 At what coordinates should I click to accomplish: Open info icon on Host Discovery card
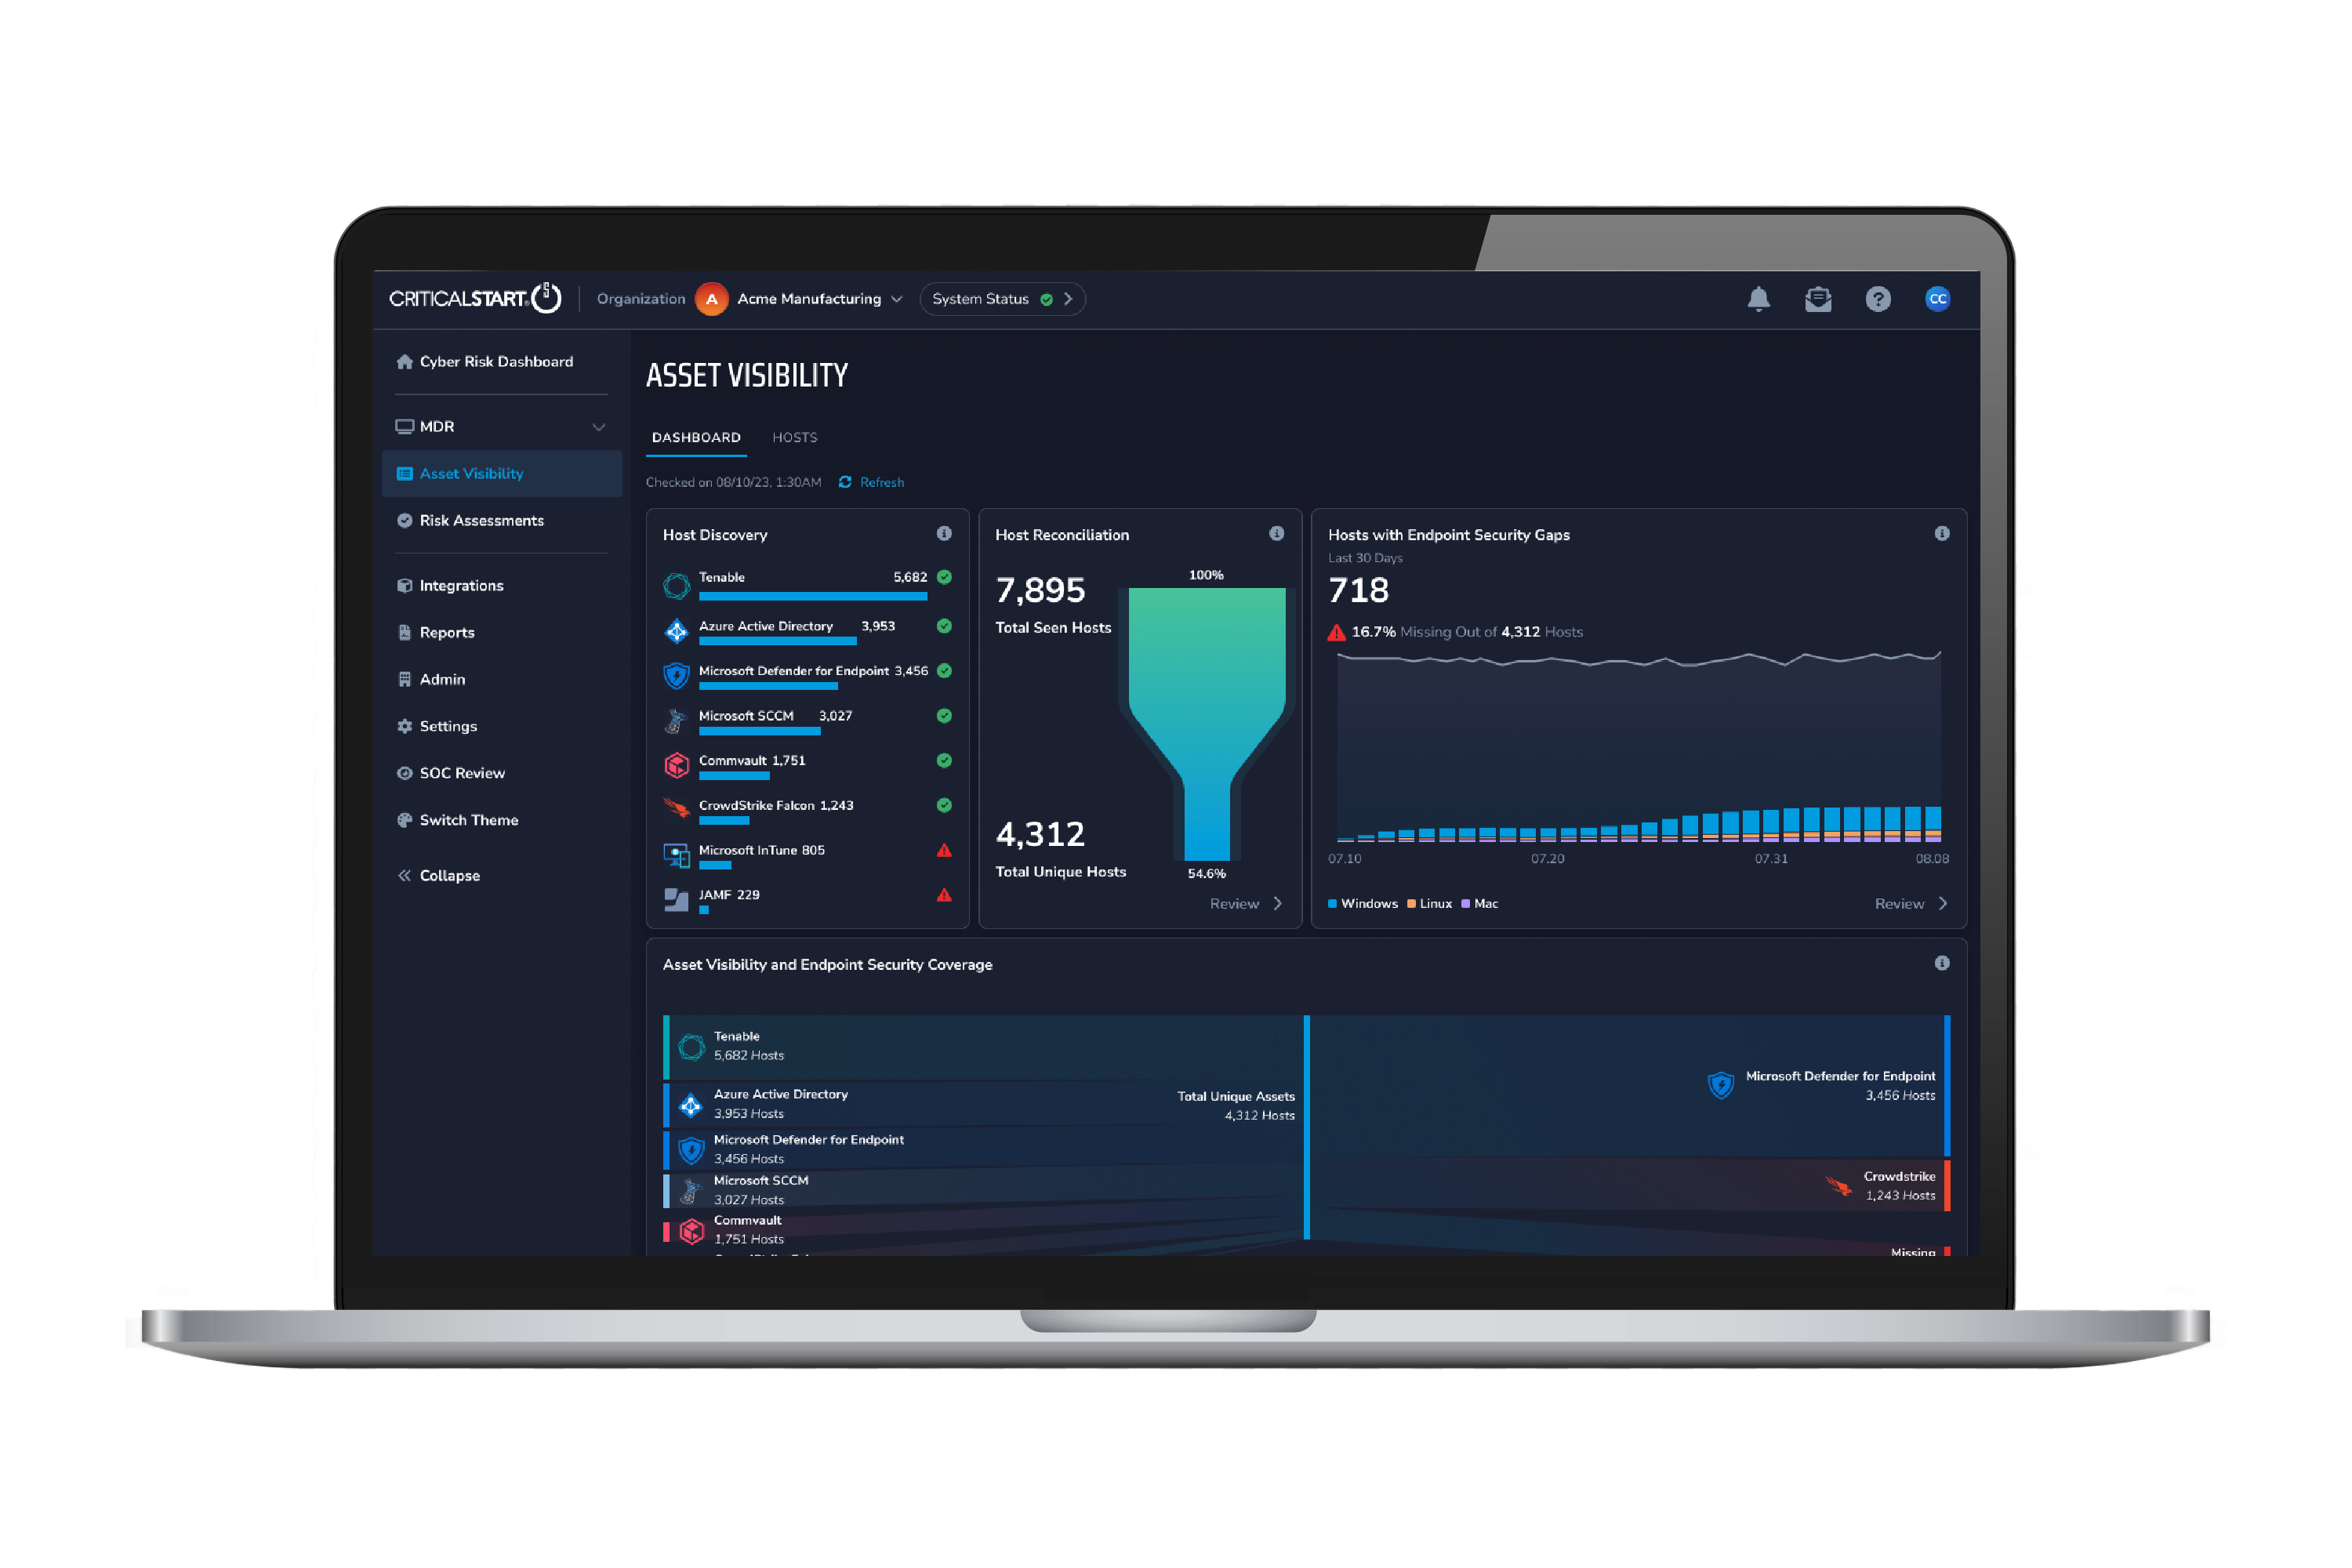(944, 534)
